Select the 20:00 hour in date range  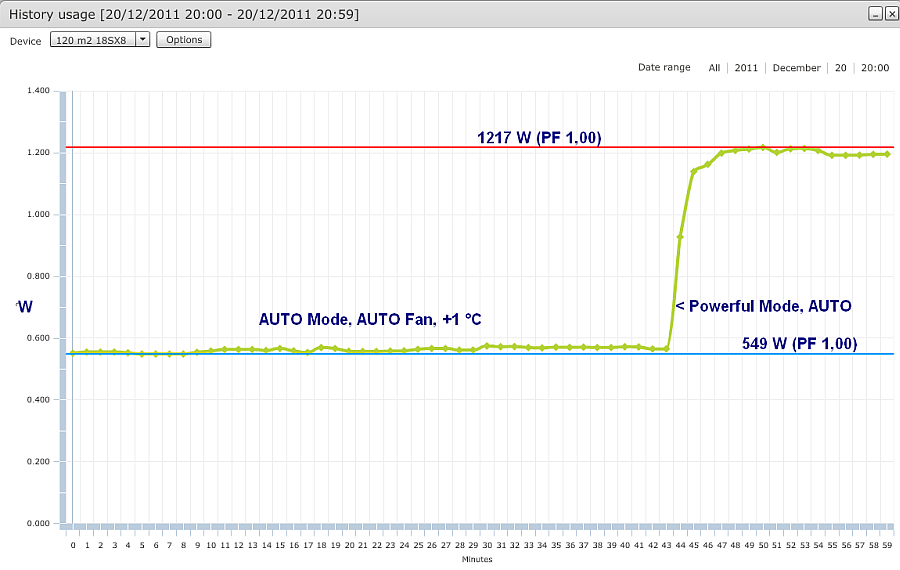click(x=875, y=68)
